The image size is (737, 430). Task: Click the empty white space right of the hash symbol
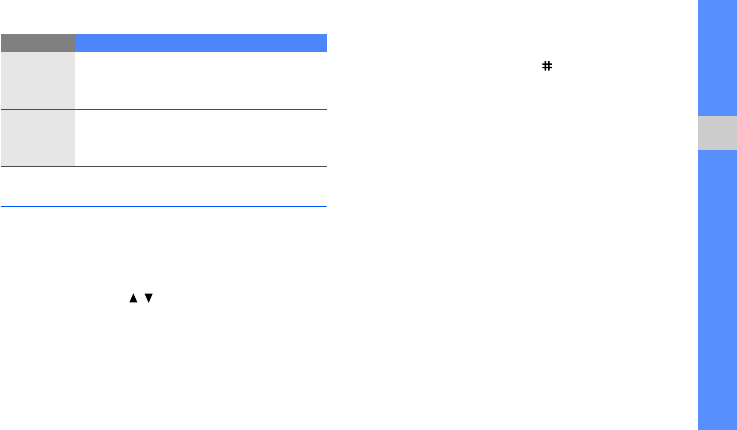(x=620, y=66)
